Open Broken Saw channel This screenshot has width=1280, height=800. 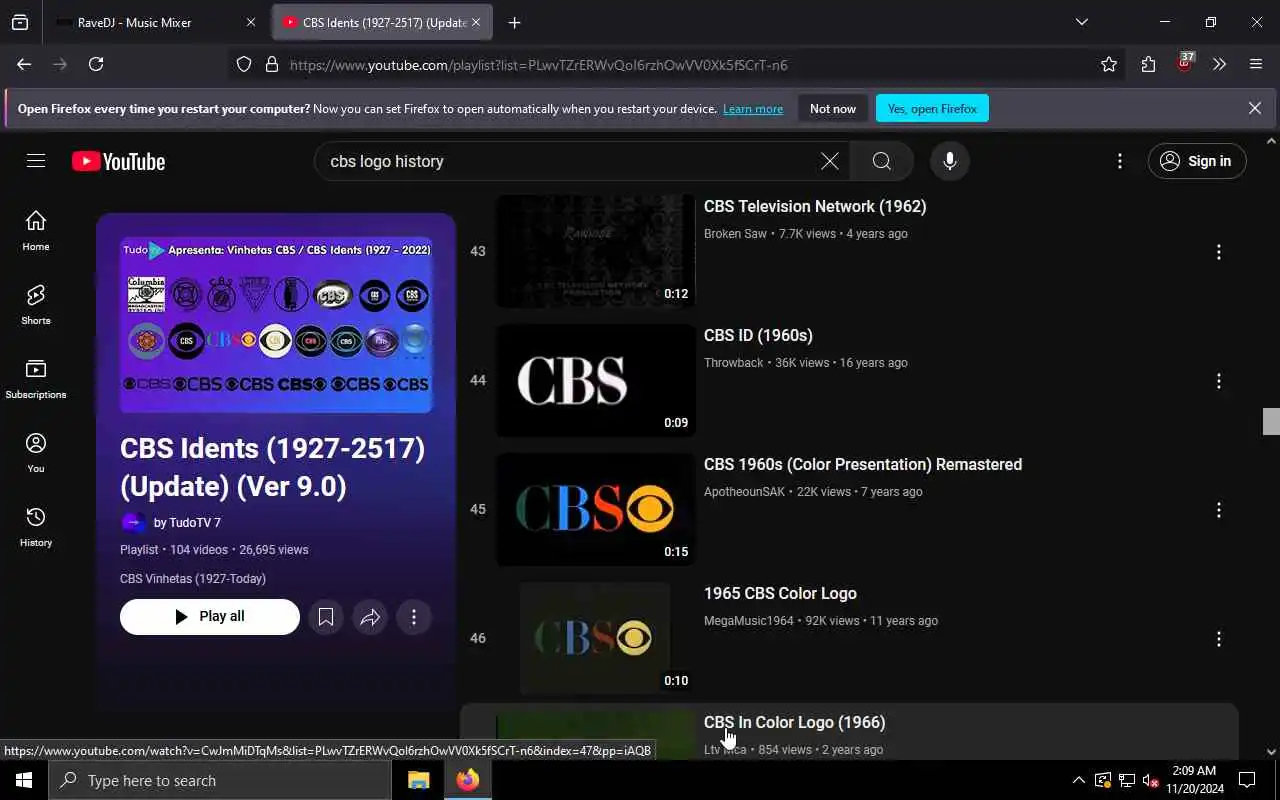point(735,234)
